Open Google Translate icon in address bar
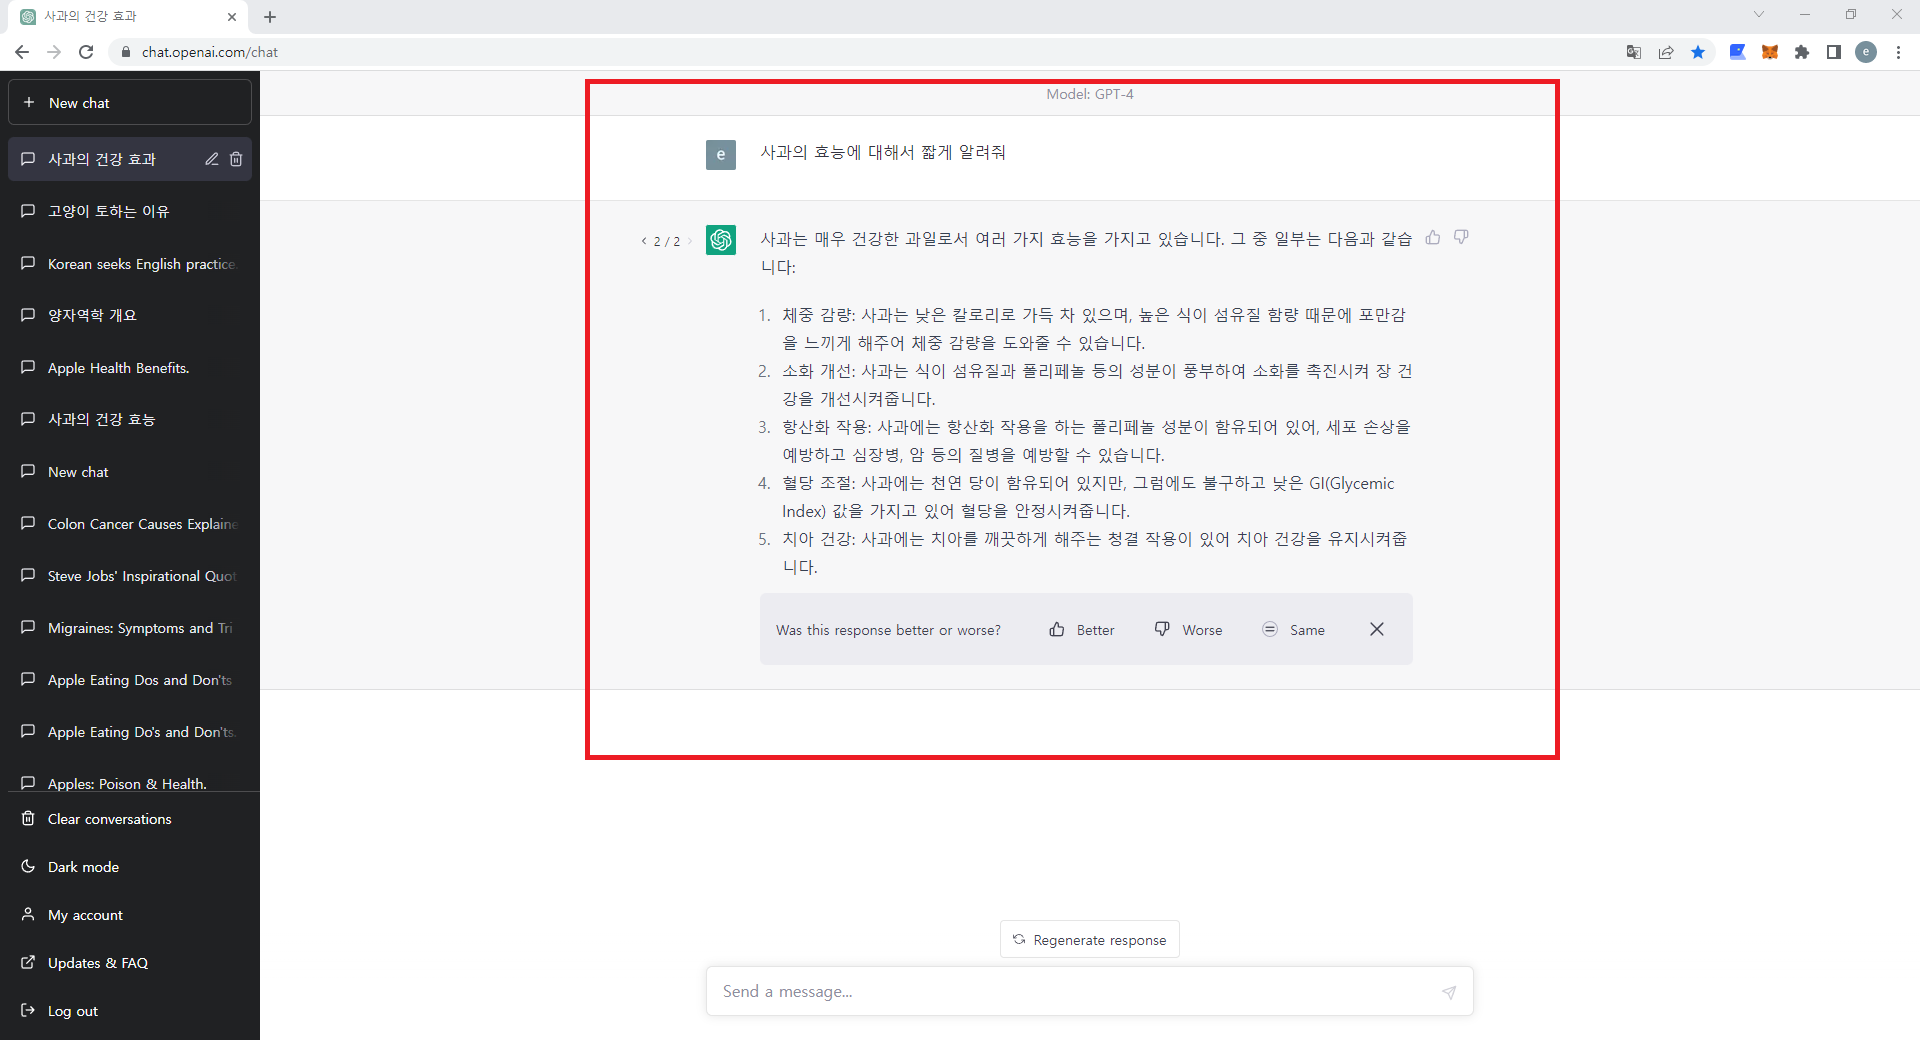This screenshot has height=1040, width=1920. coord(1634,52)
